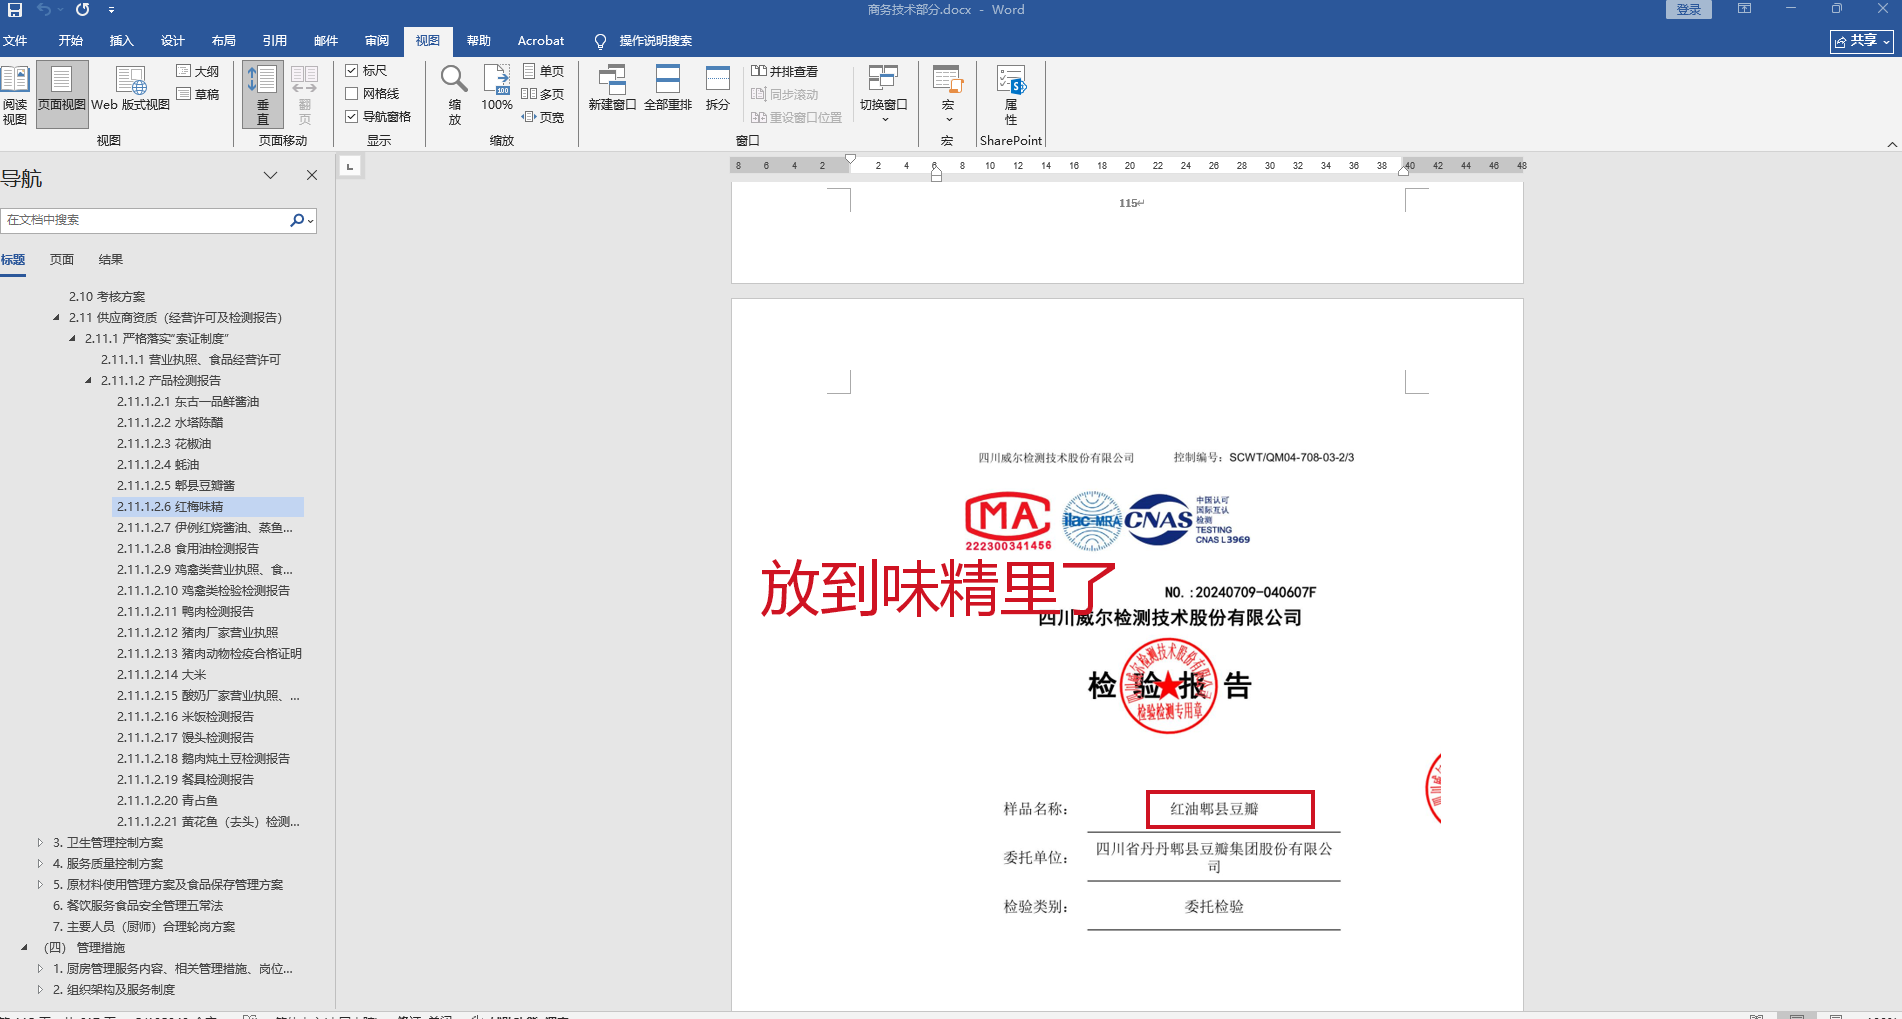Expand the 2. 组织架构及服务制度 heading
The width and height of the screenshot is (1902, 1019).
[x=41, y=990]
